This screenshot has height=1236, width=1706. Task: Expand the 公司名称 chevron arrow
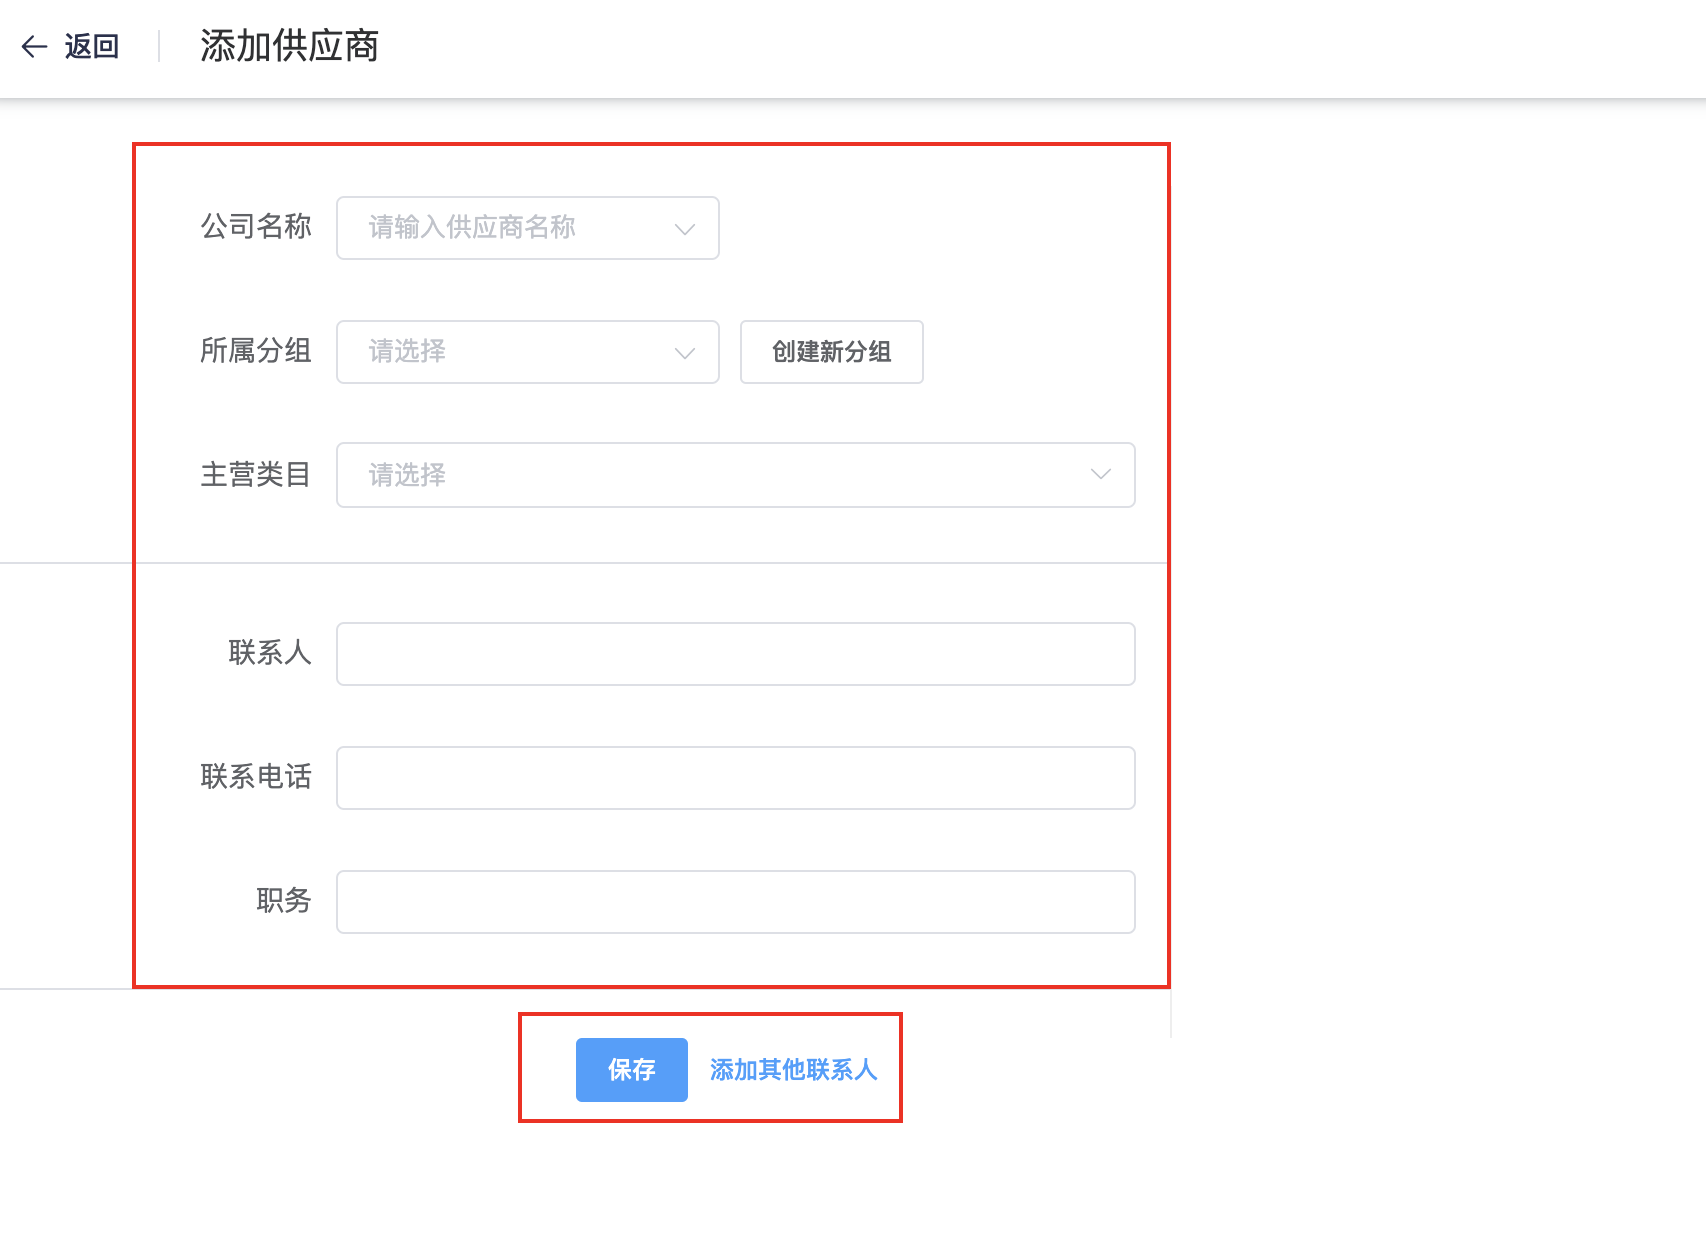[x=685, y=229]
